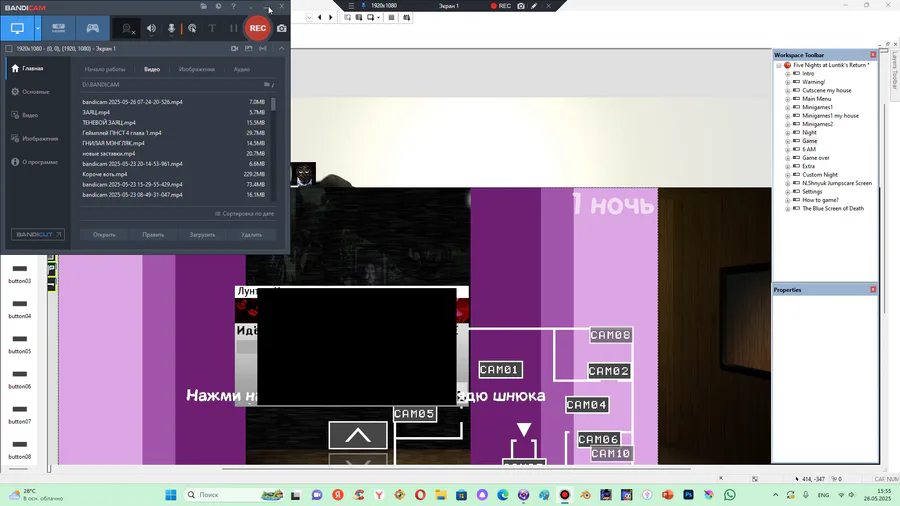Open Сортировка по дате sort option
Viewport: 900px width, 506px height.
245,214
